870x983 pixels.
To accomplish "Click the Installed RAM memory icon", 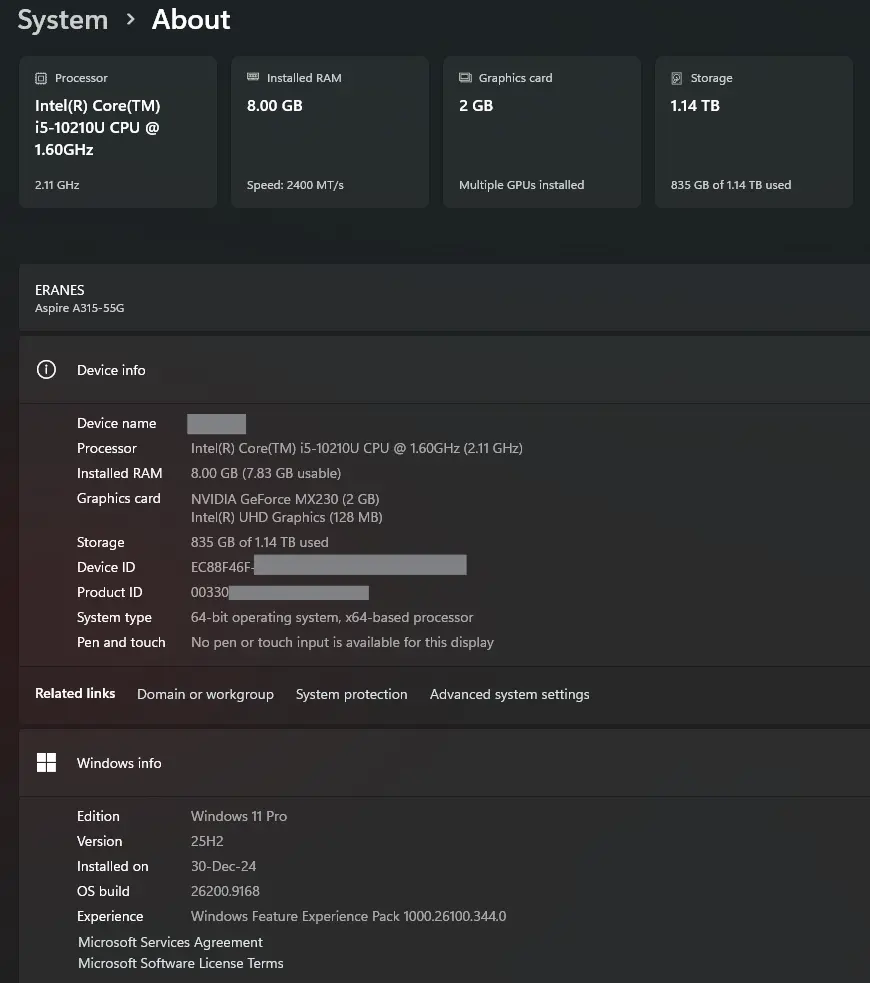I will pyautogui.click(x=253, y=77).
